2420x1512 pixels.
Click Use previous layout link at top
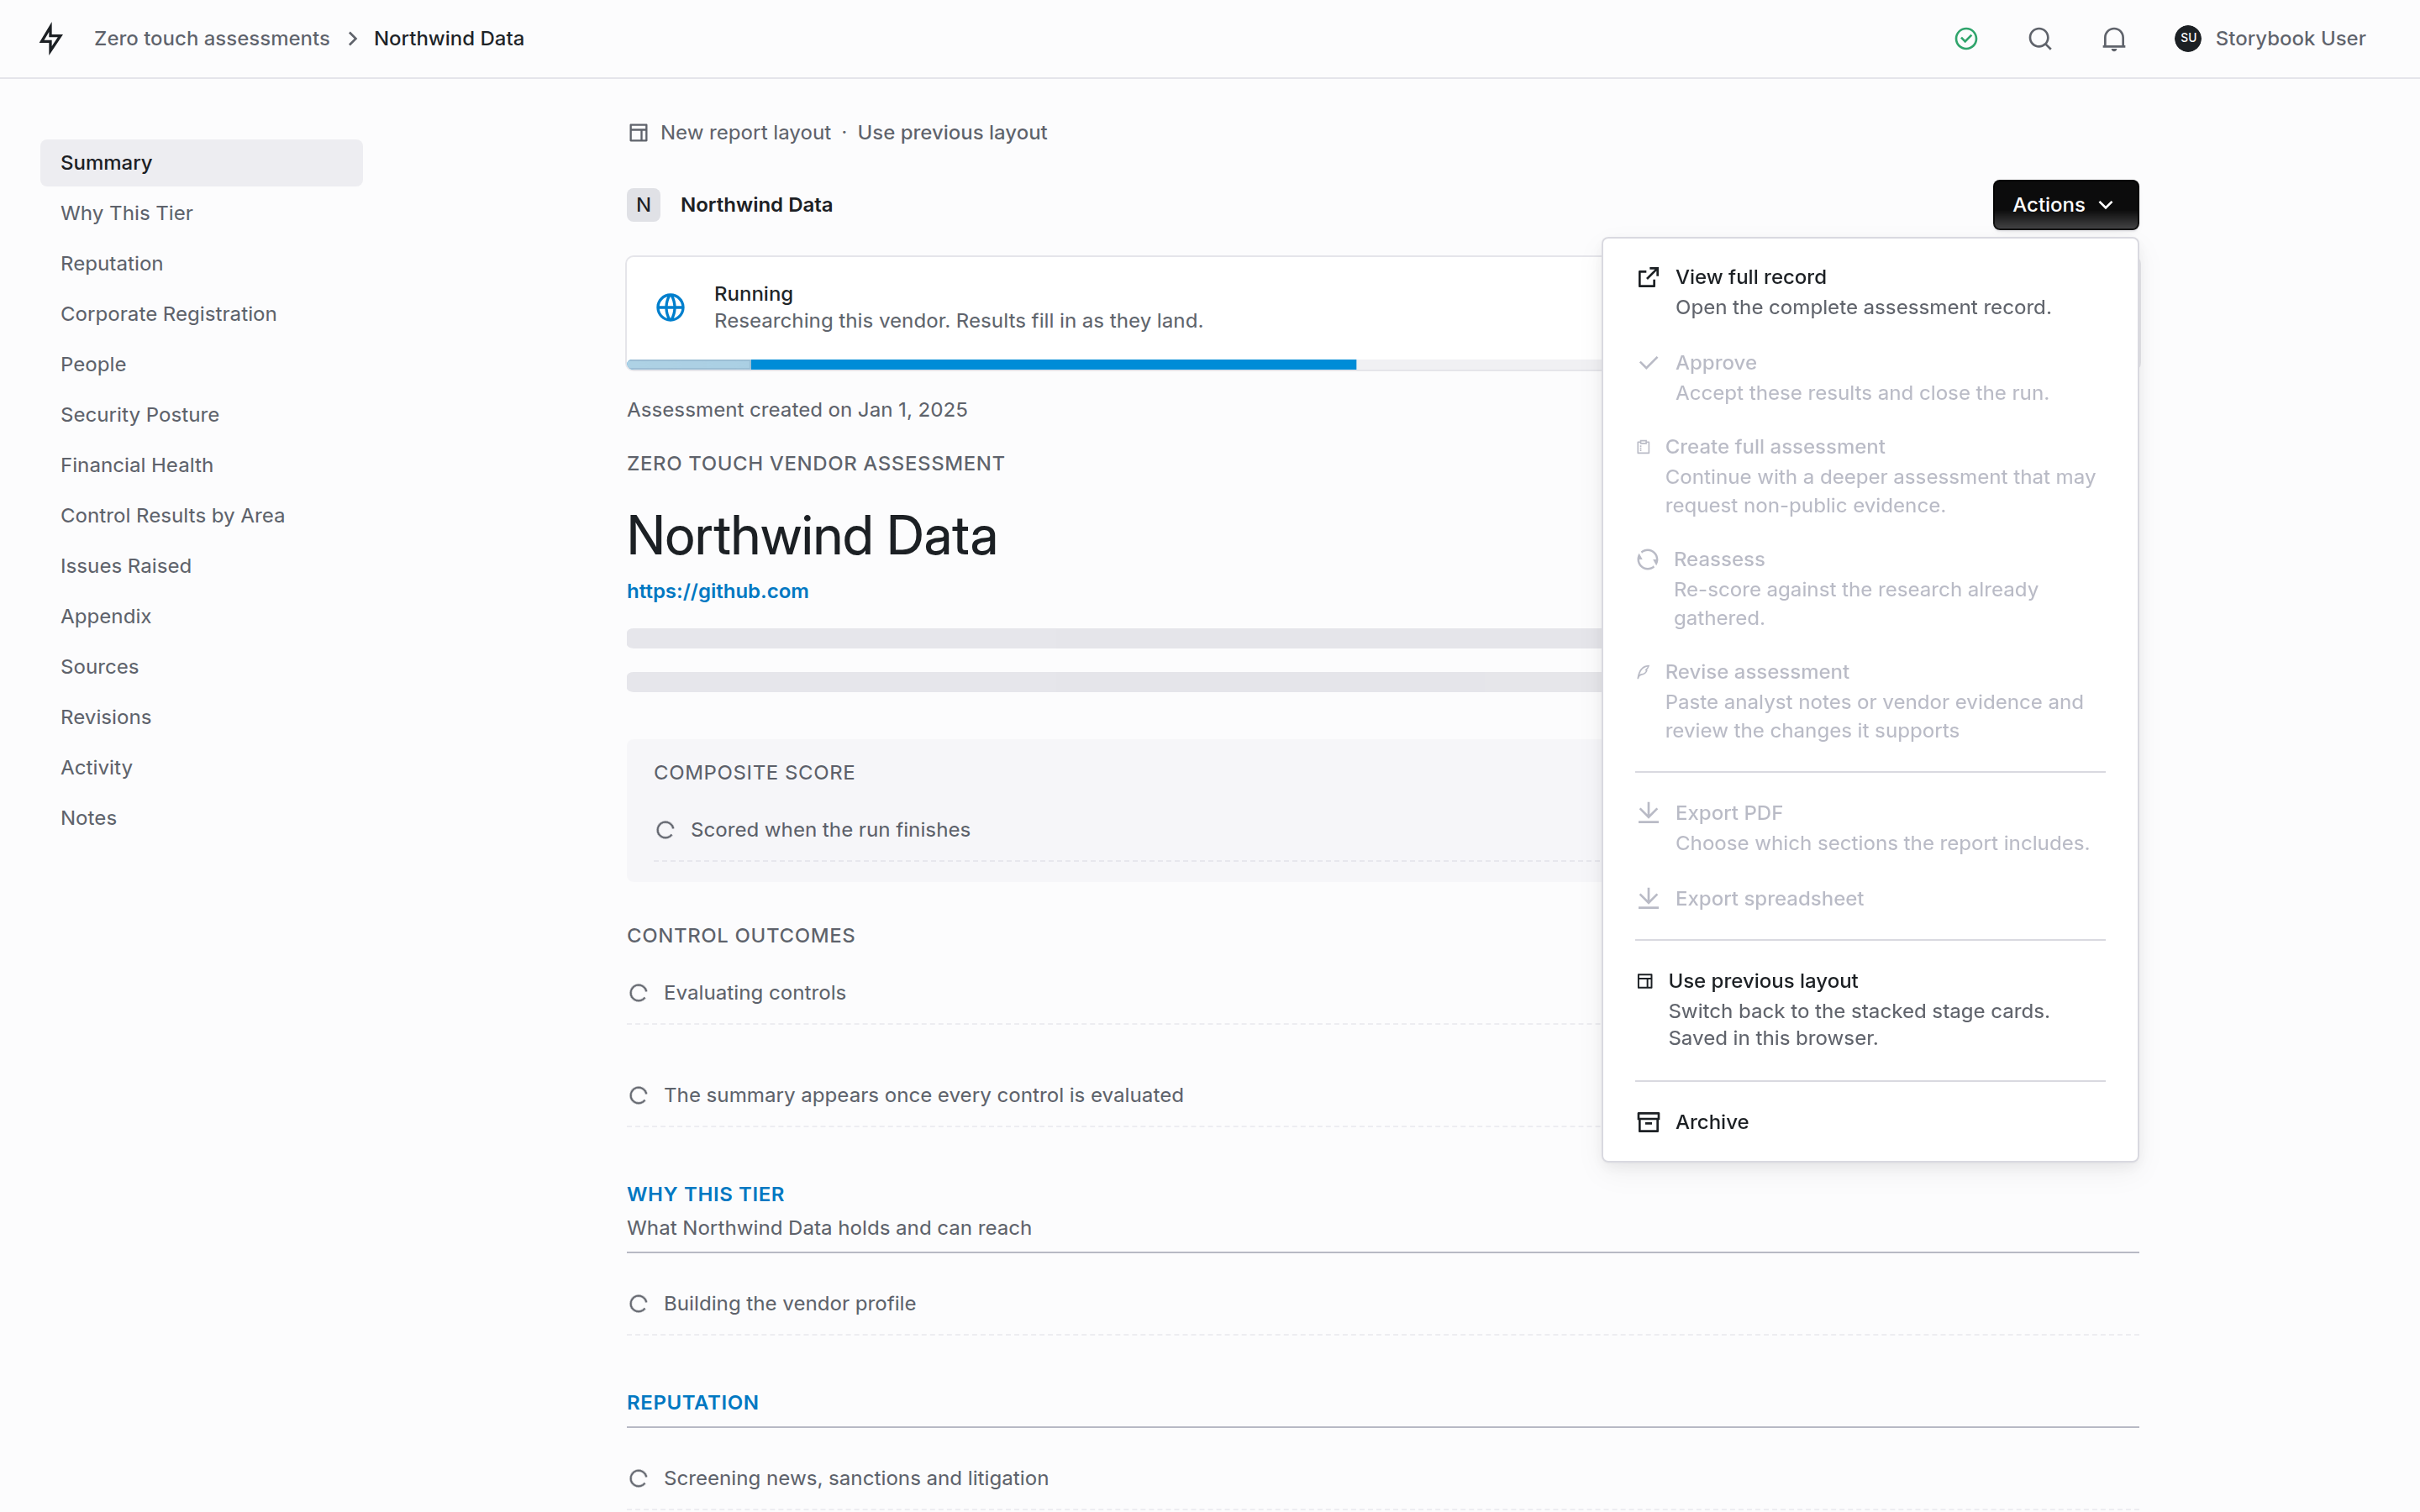pos(952,133)
